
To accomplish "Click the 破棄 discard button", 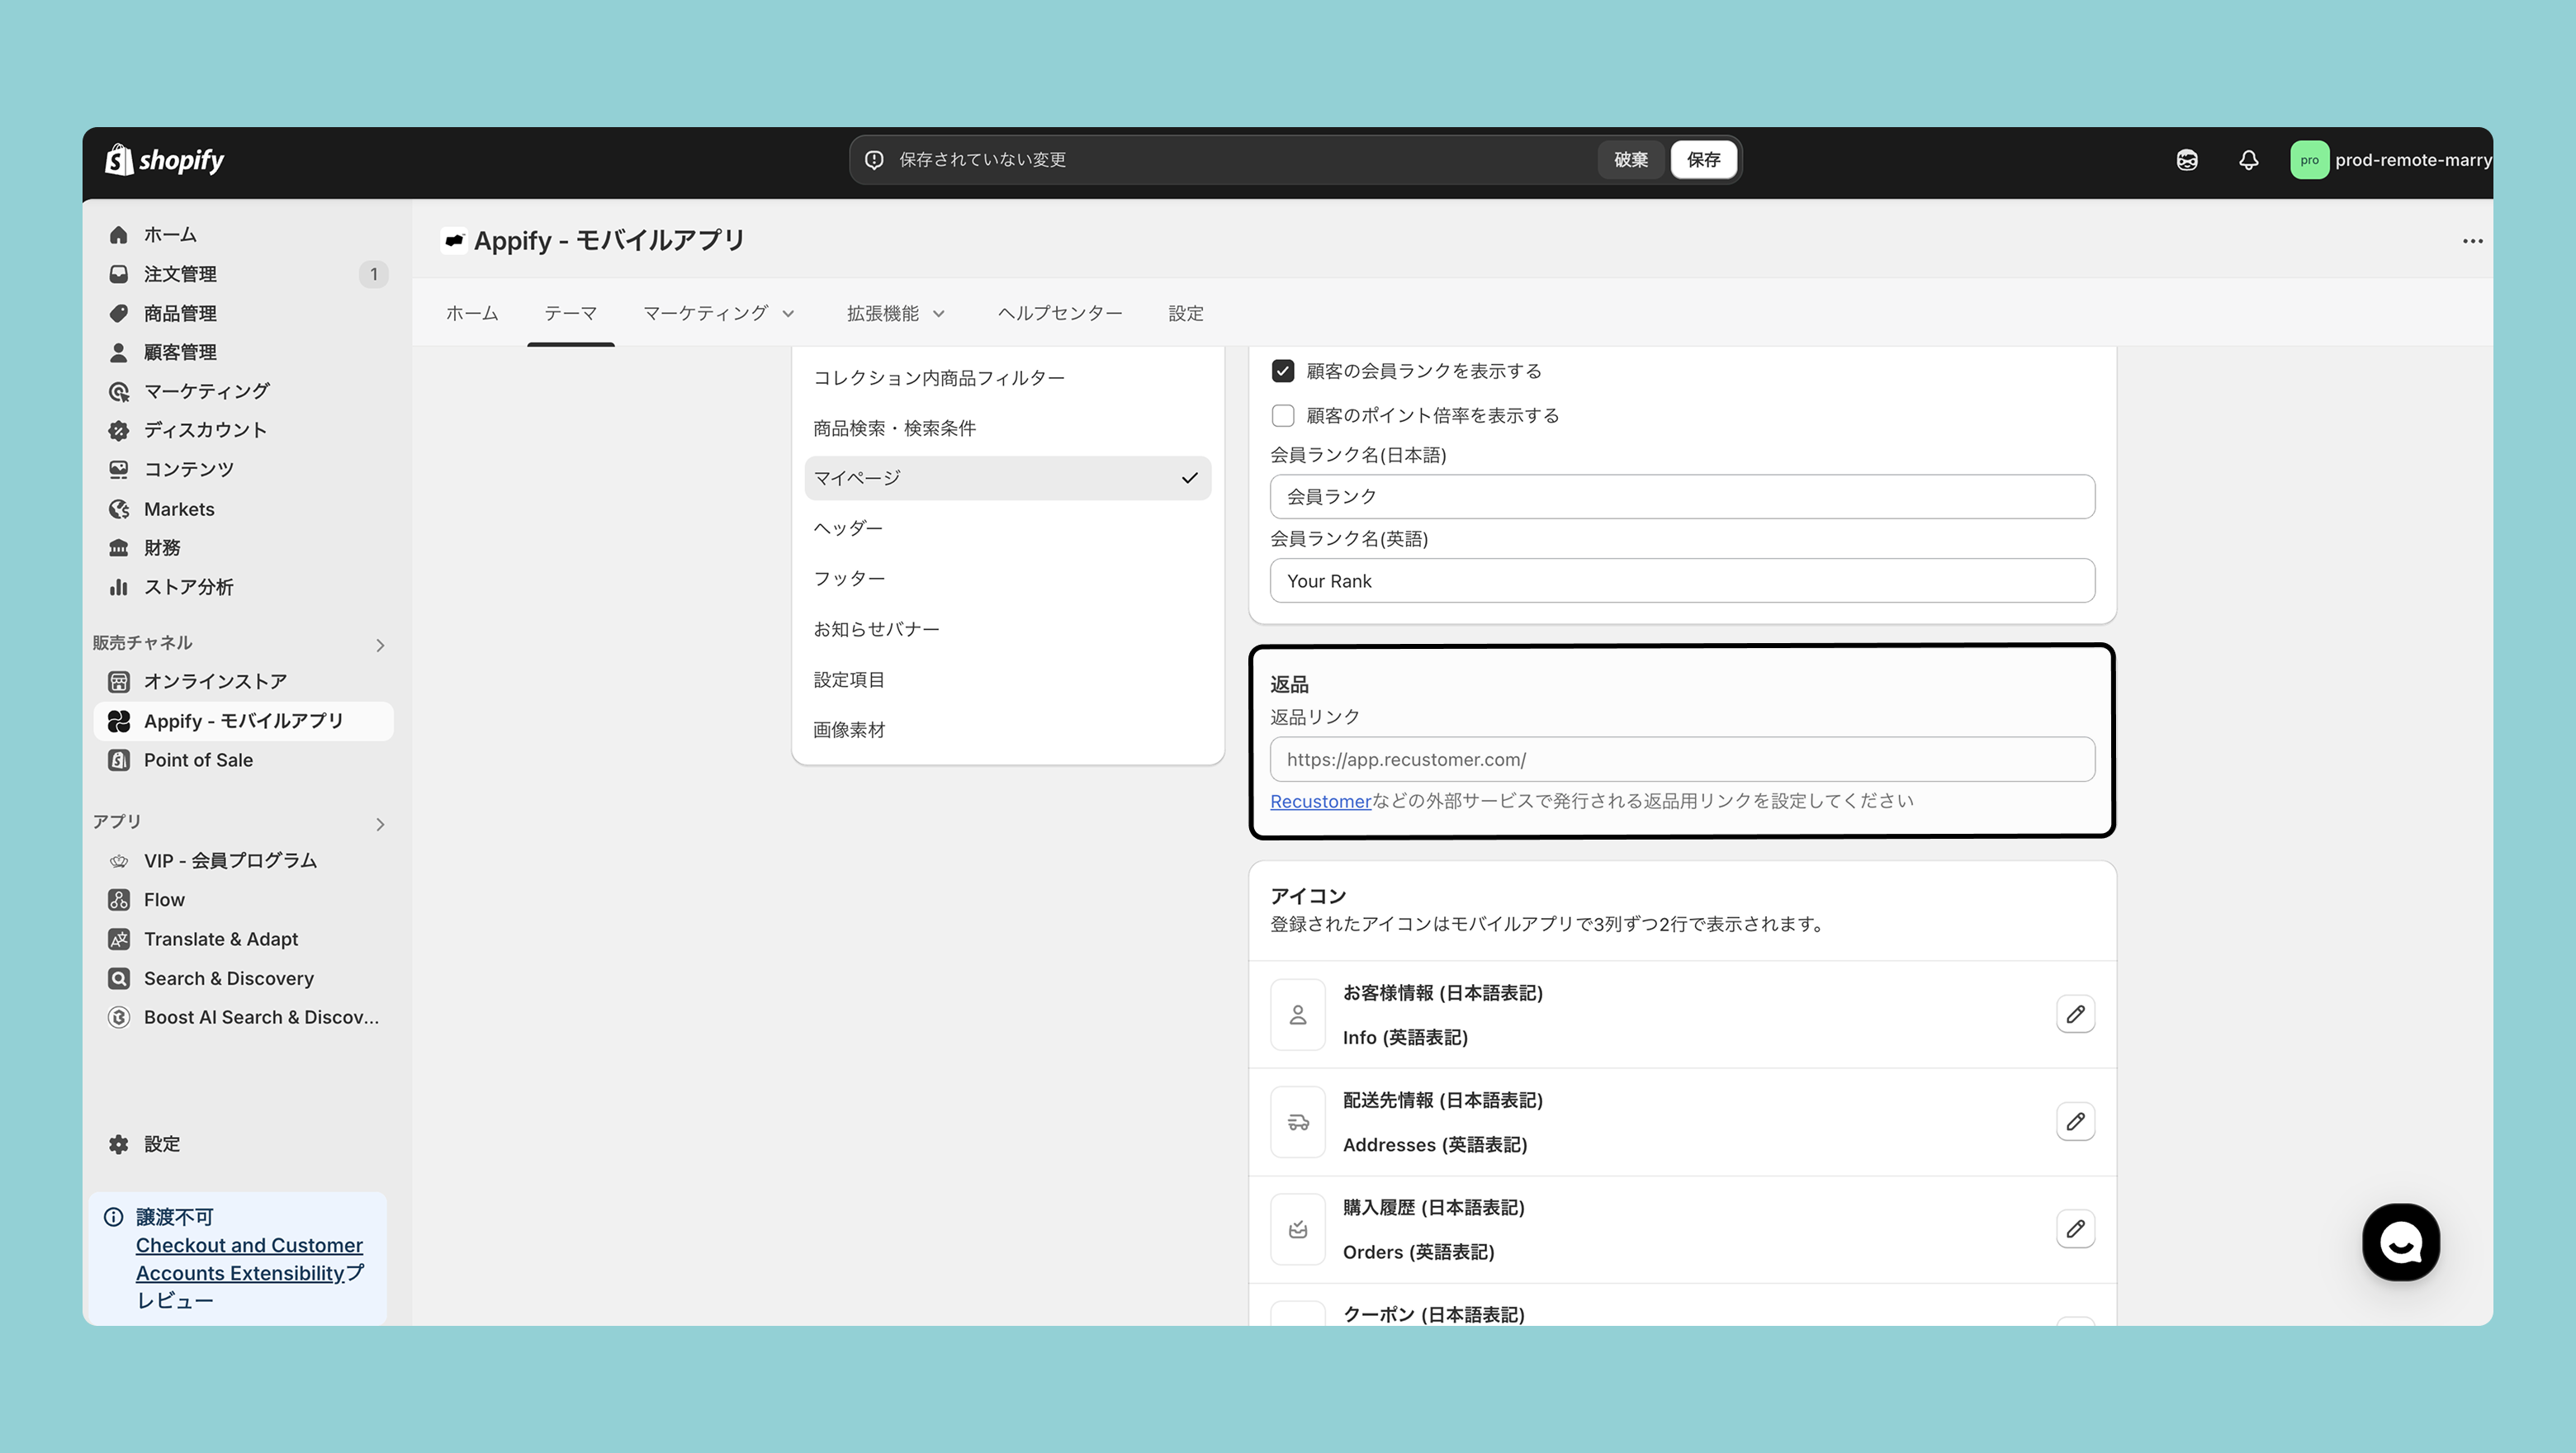I will 1630,160.
